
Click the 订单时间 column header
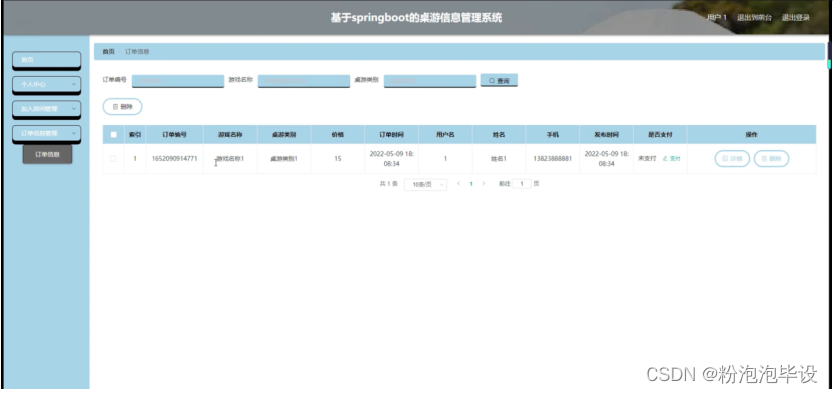pos(391,134)
